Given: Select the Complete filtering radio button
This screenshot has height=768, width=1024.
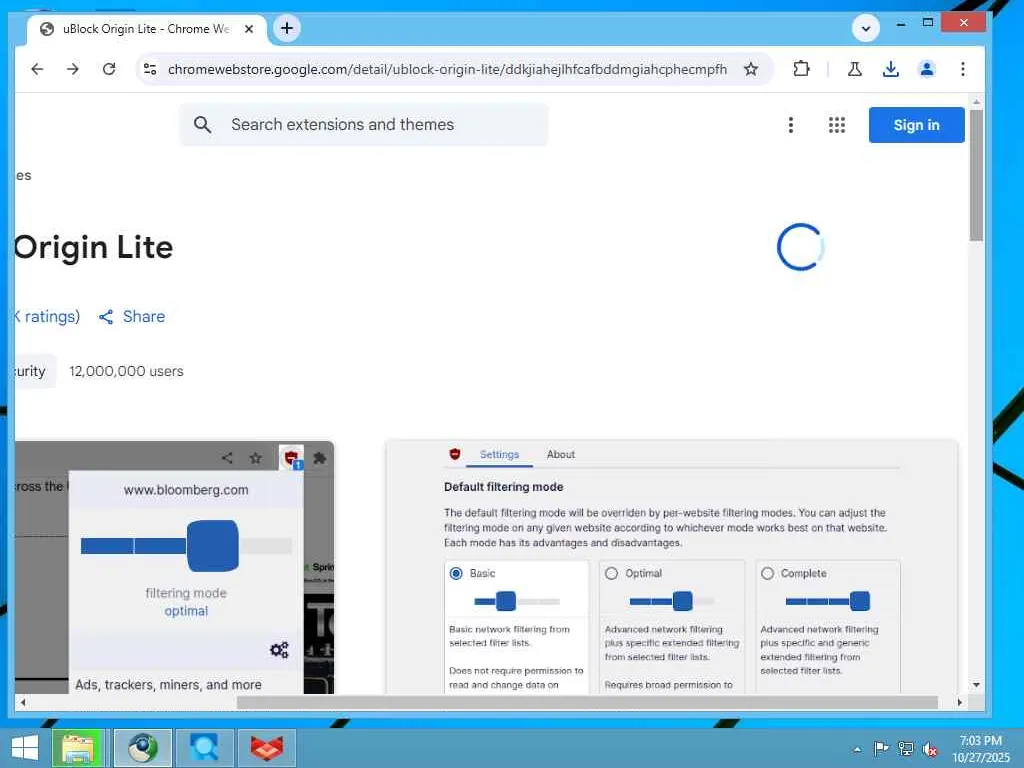Looking at the screenshot, I should (767, 573).
